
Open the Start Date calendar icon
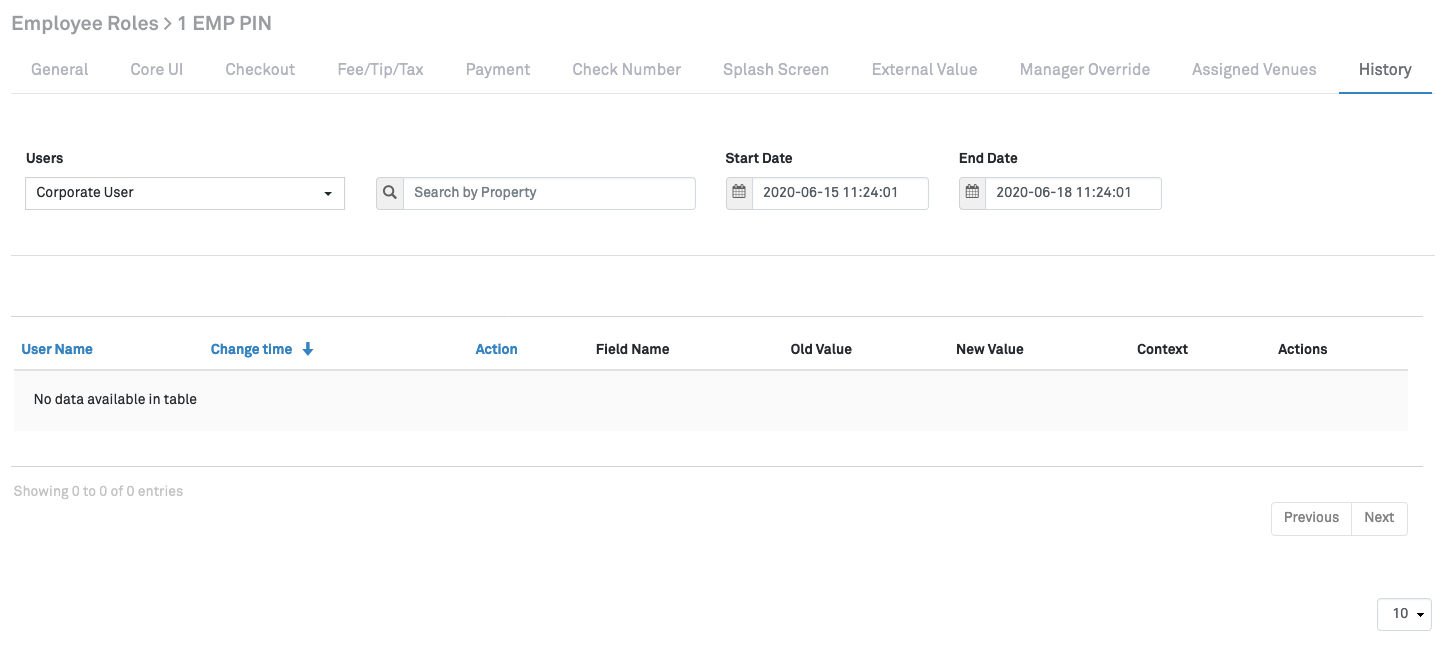739,193
